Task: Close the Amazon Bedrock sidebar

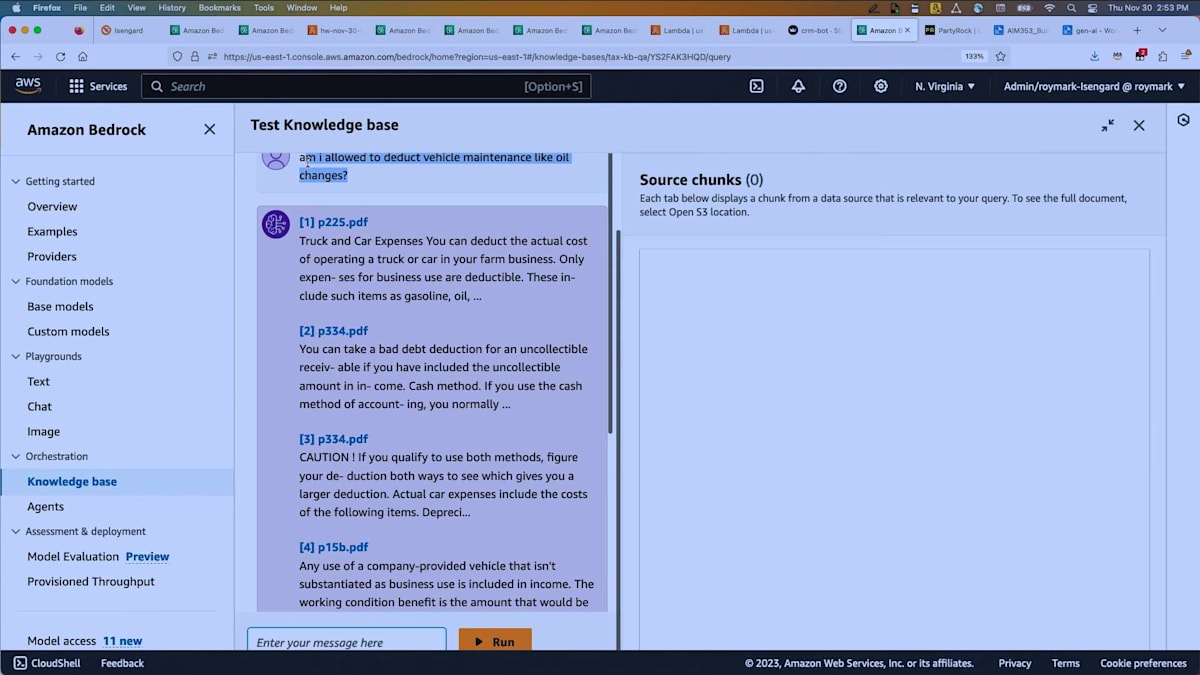Action: (x=209, y=129)
